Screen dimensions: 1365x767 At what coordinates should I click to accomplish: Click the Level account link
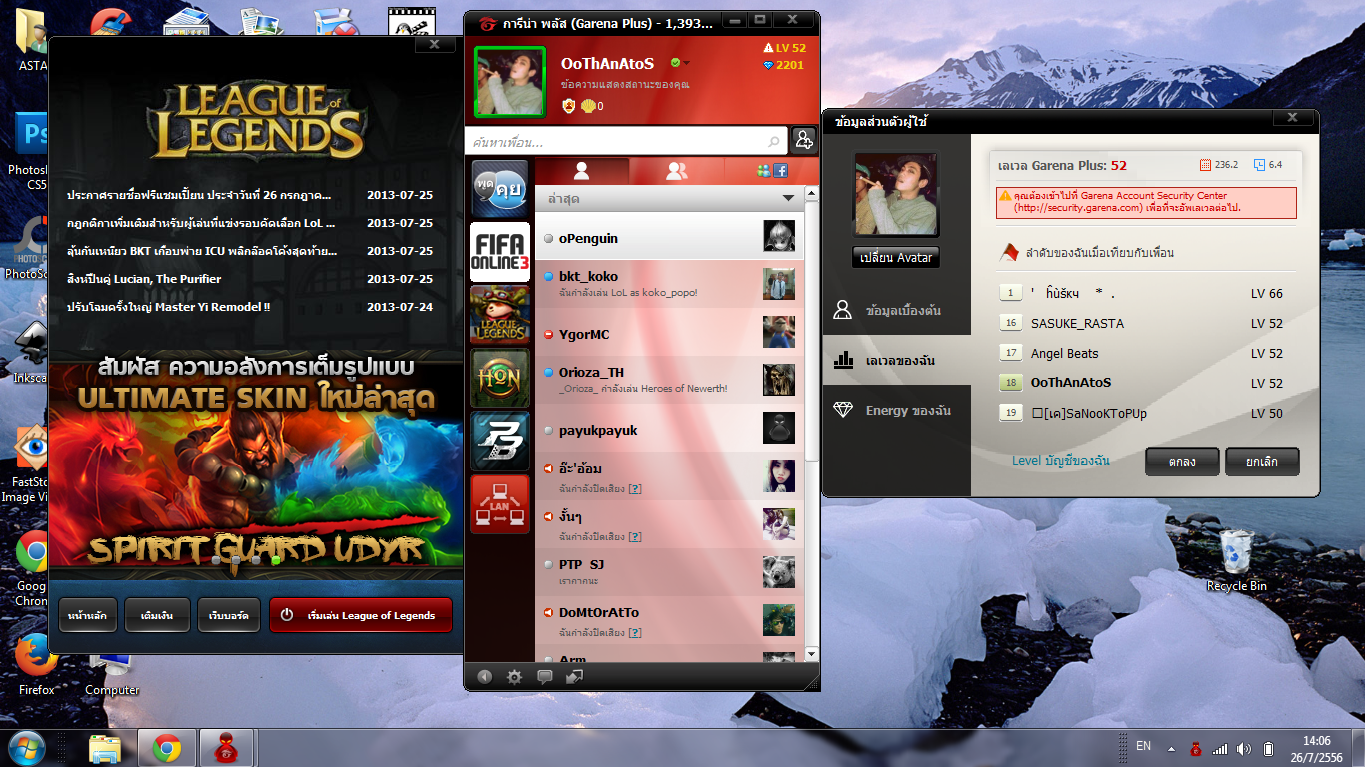point(1061,461)
